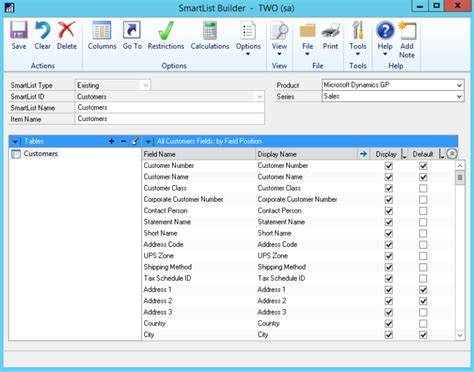
Task: Click inside the Item Name field
Action: click(x=170, y=119)
